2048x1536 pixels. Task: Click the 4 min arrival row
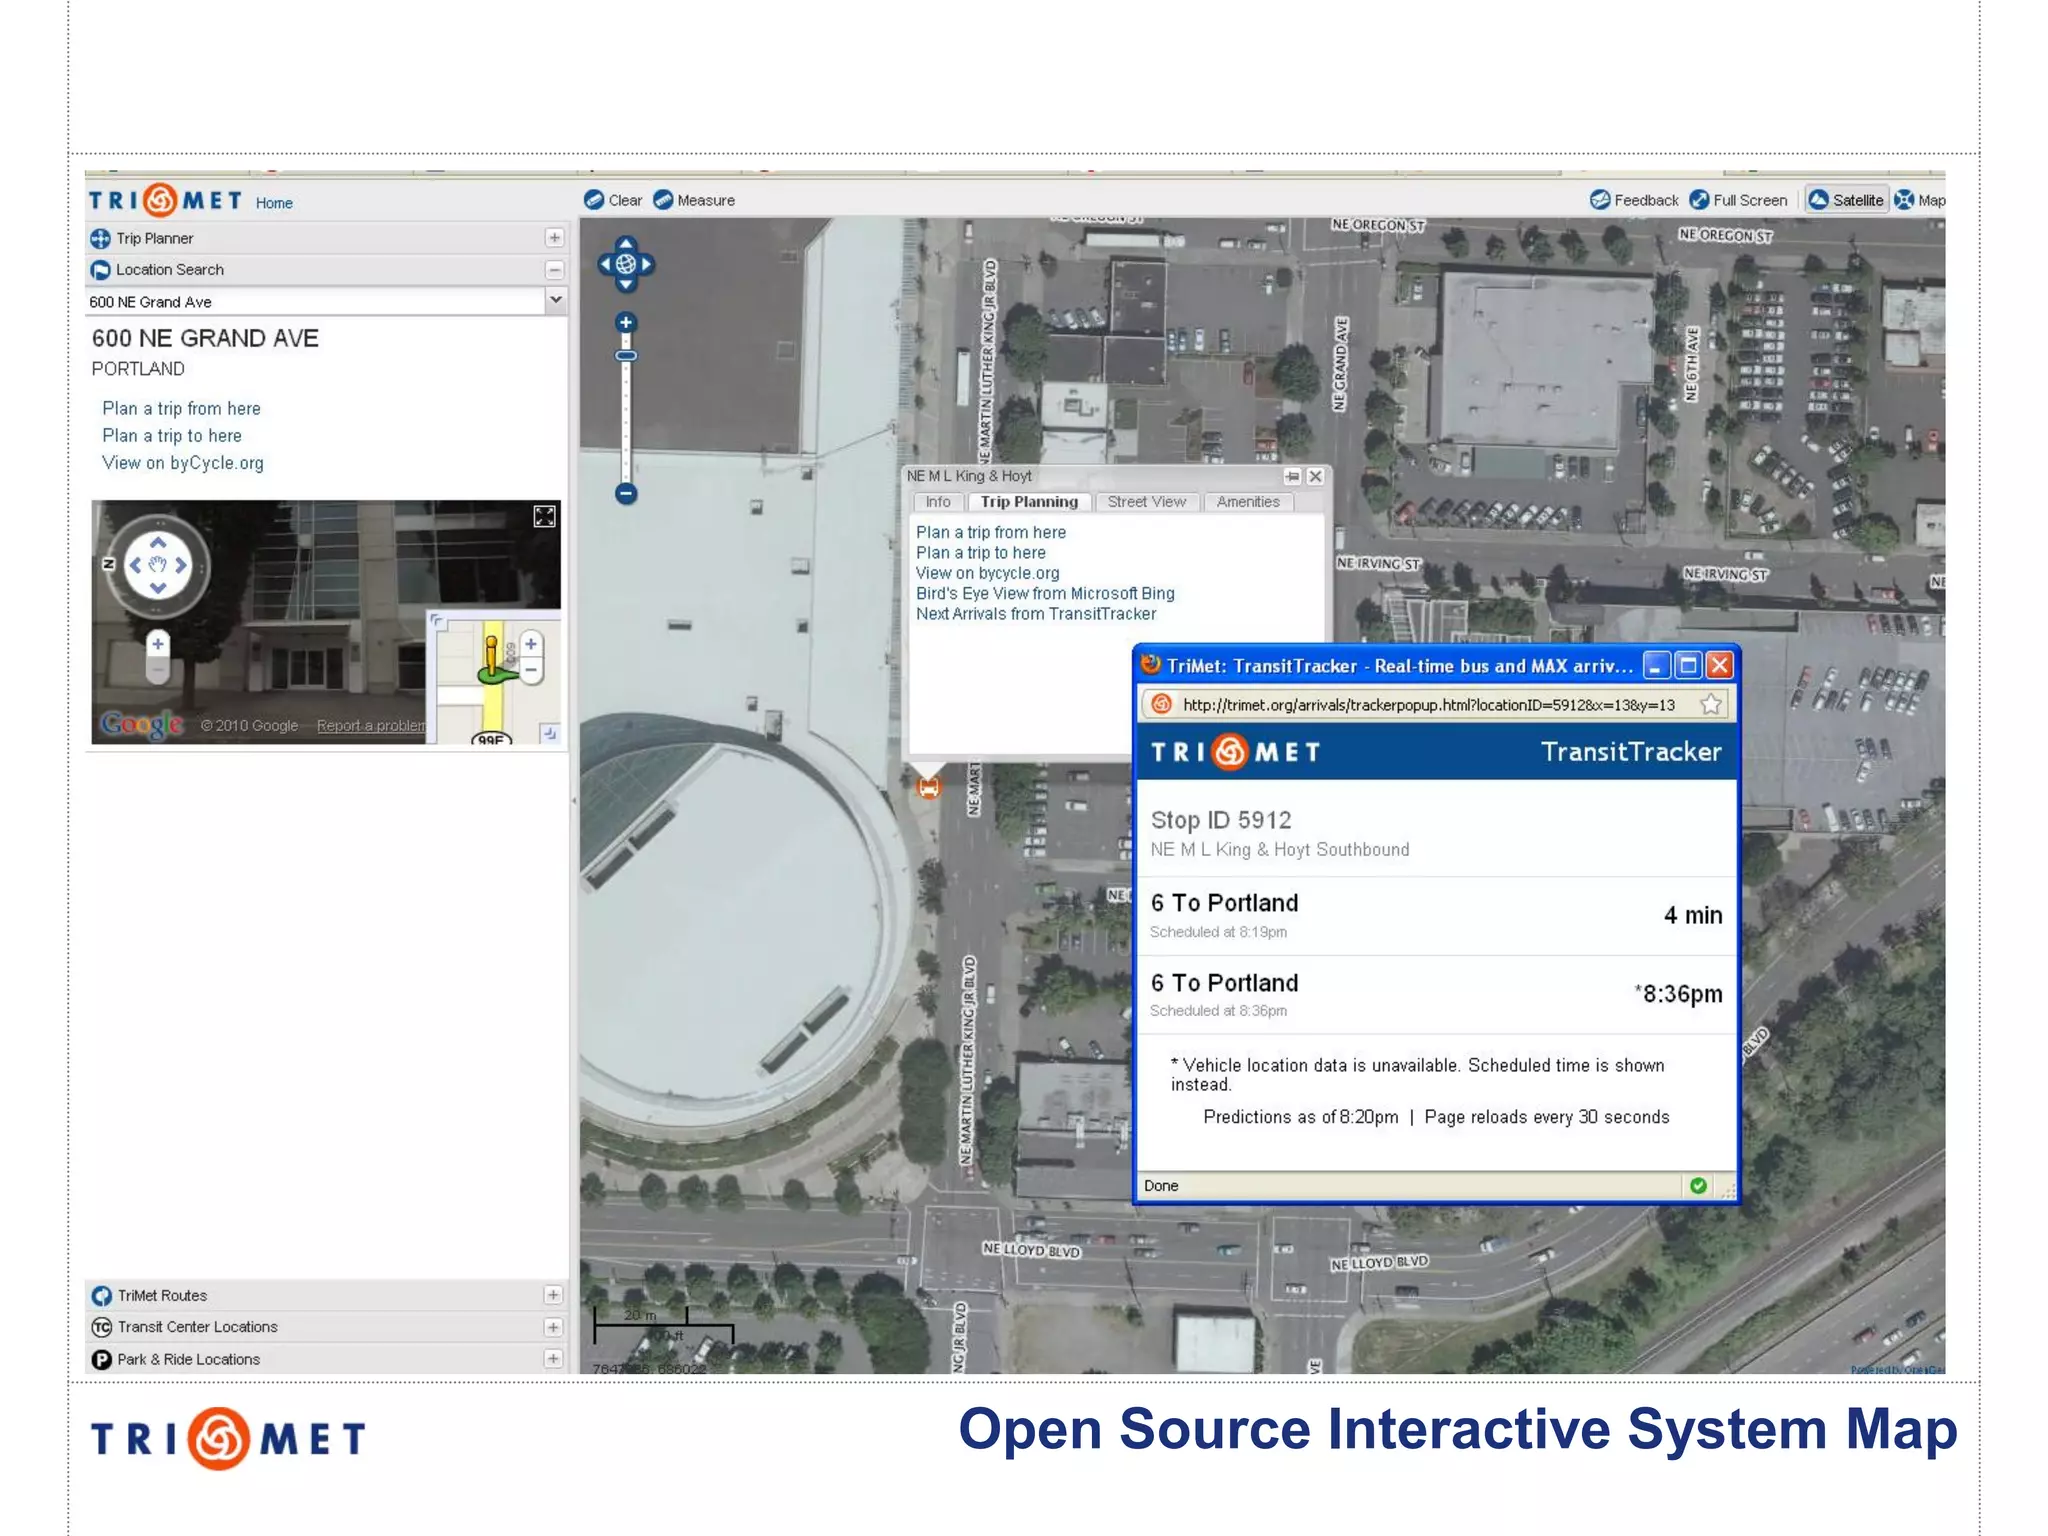point(1436,915)
